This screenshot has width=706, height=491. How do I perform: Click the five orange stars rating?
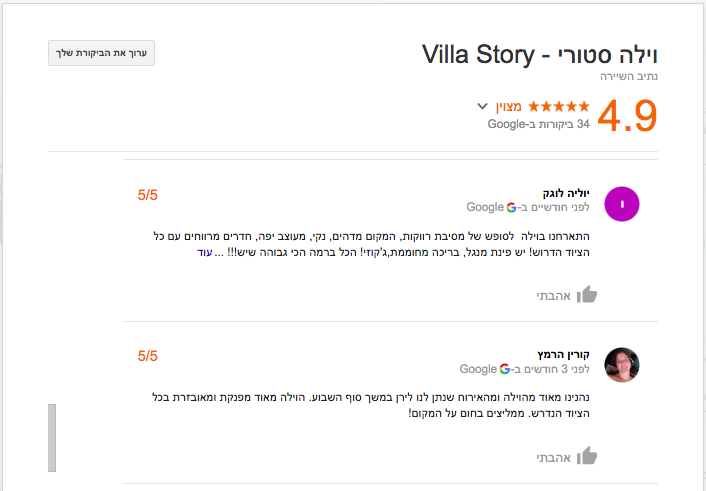click(558, 106)
